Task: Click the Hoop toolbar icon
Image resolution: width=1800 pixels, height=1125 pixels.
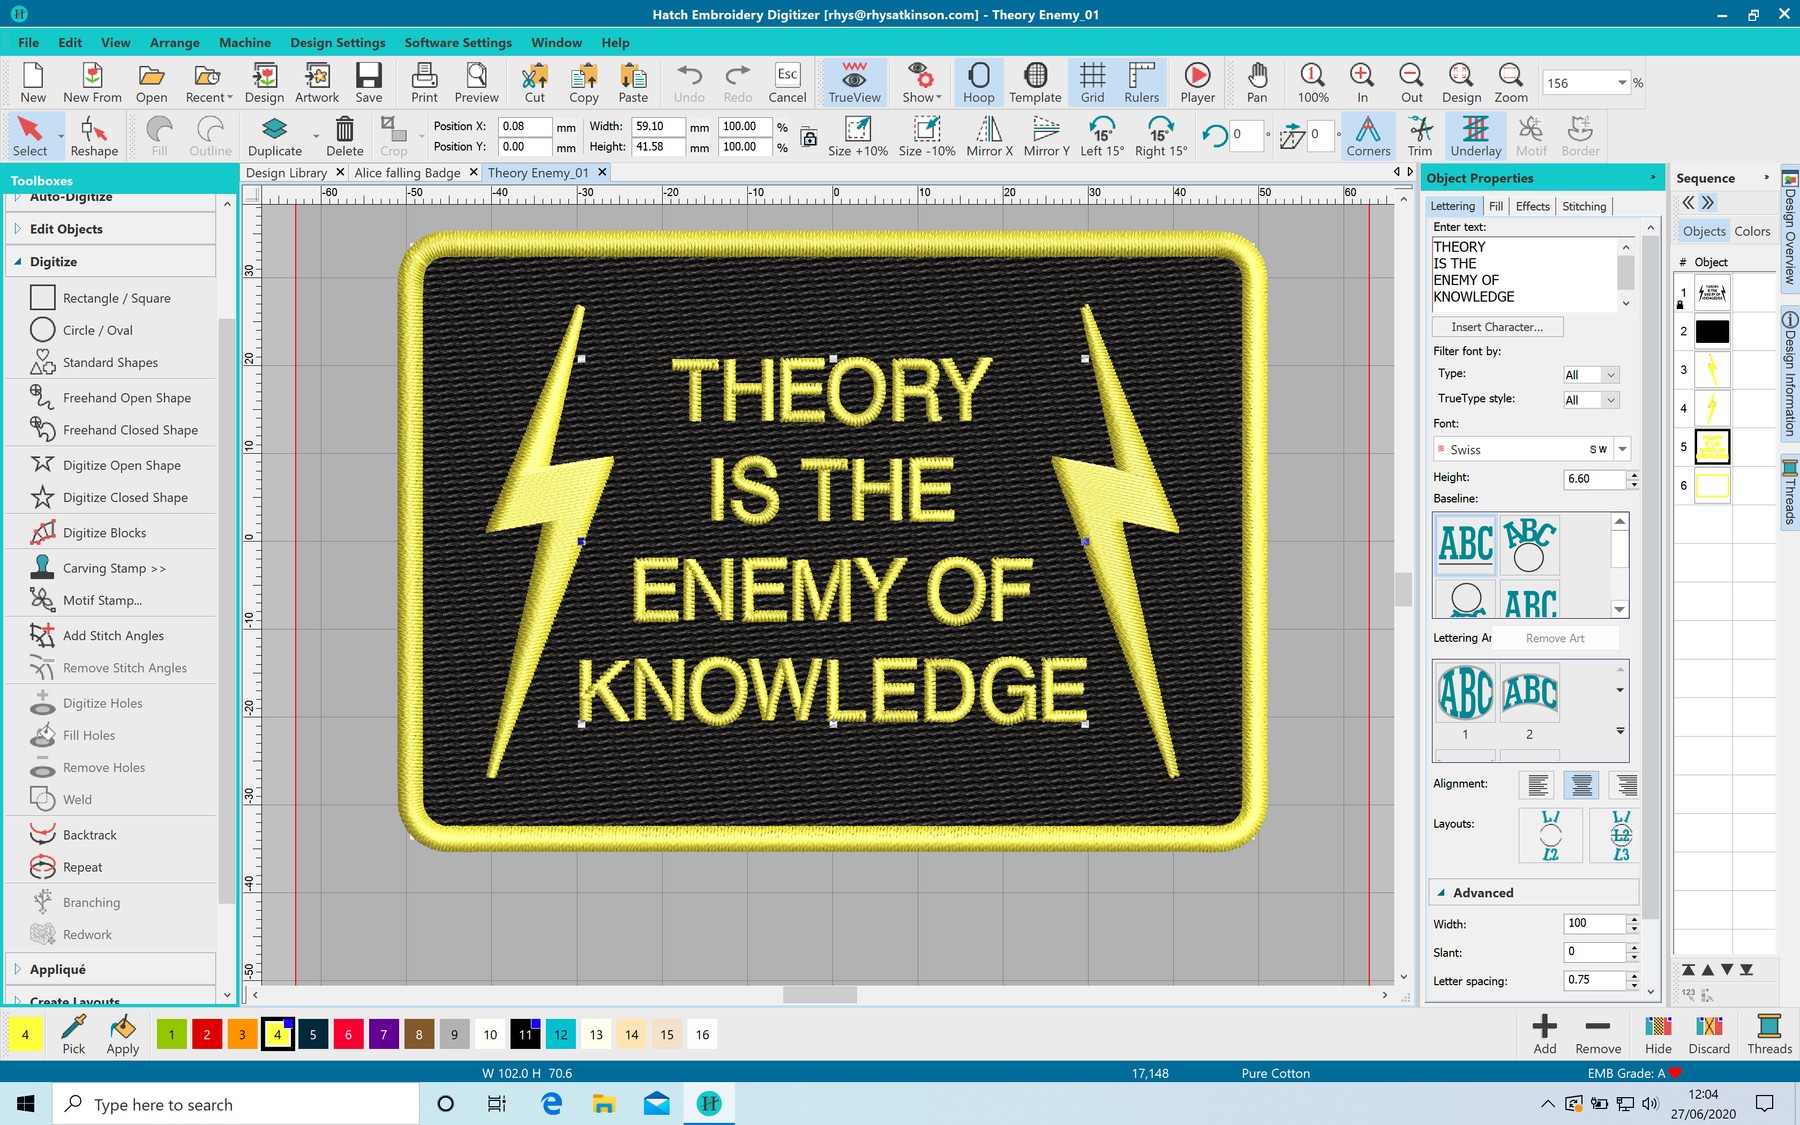Action: click(x=978, y=82)
